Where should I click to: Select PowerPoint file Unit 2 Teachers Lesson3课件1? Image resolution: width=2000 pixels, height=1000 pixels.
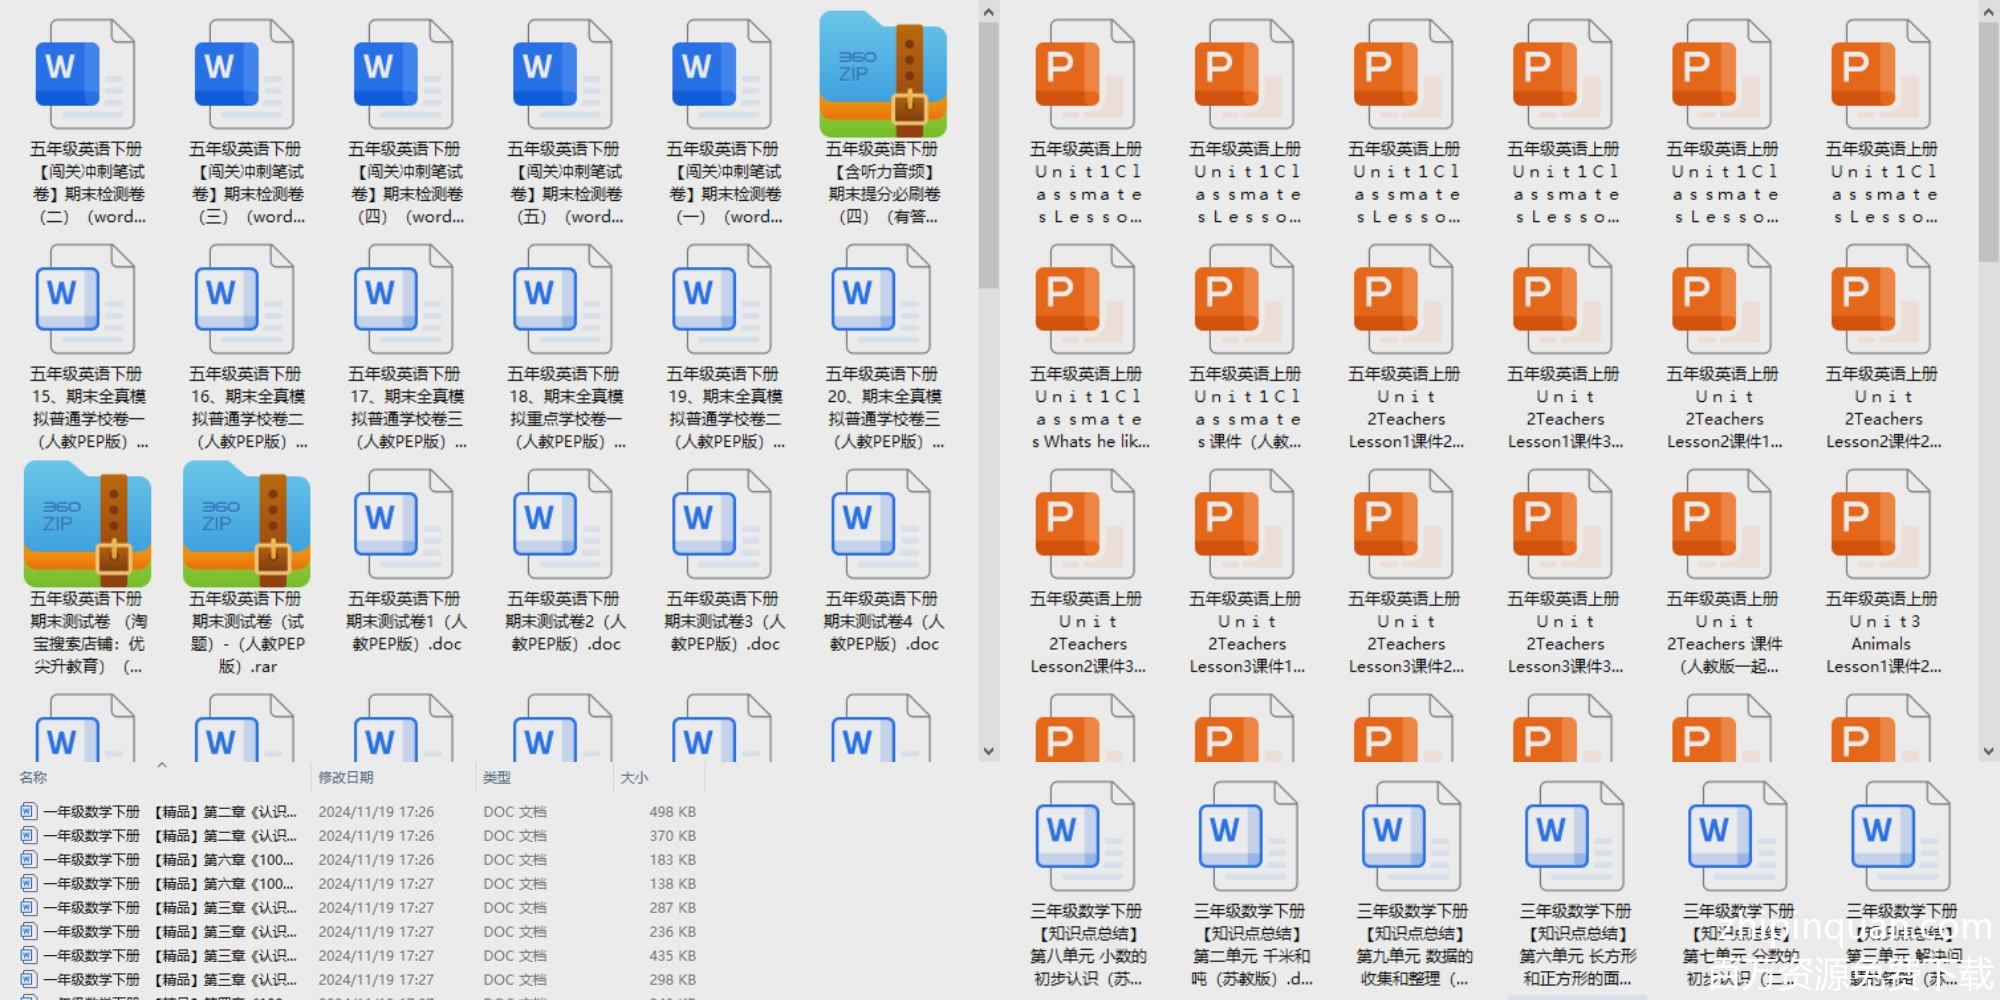1246,525
